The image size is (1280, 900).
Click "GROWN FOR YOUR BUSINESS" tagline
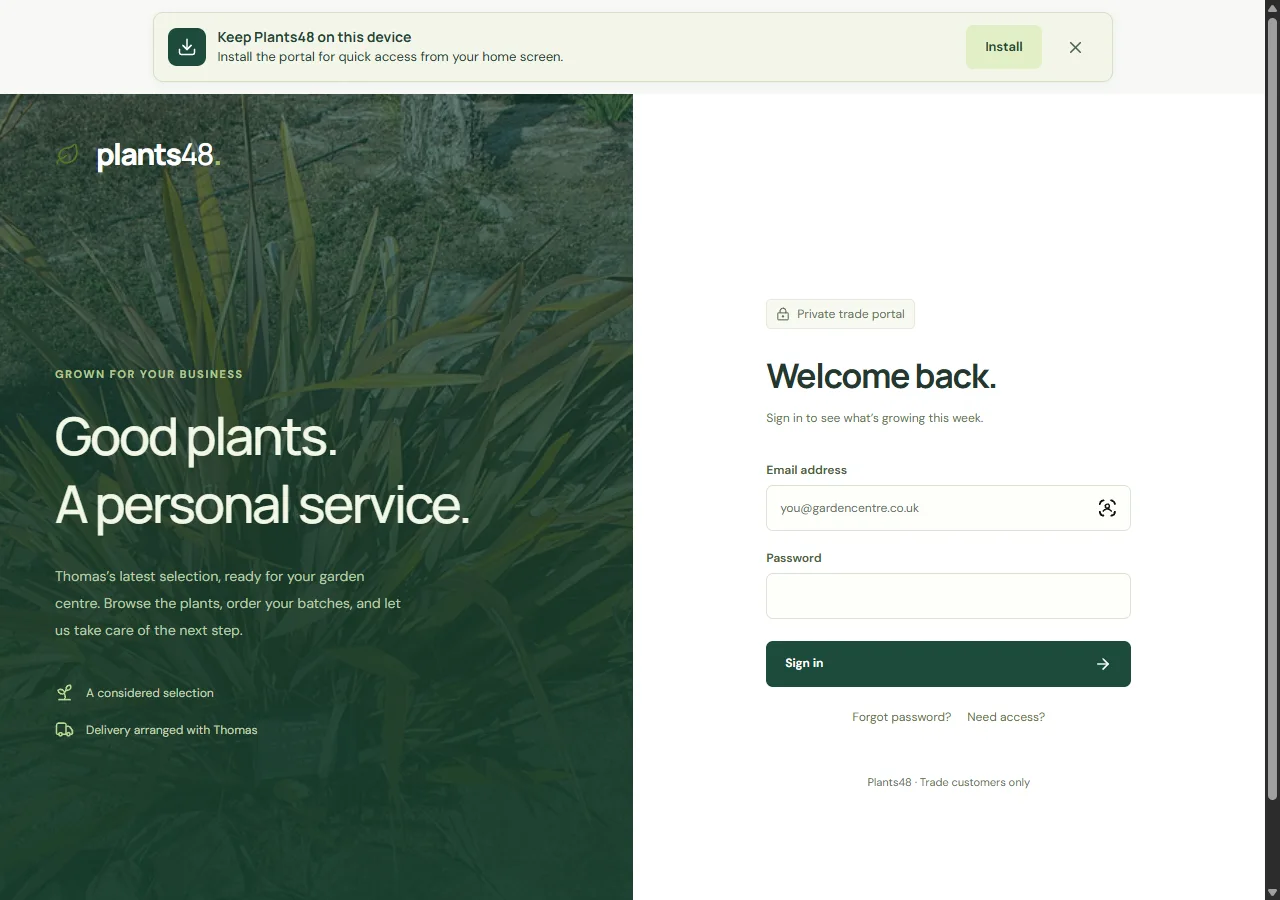pyautogui.click(x=149, y=374)
